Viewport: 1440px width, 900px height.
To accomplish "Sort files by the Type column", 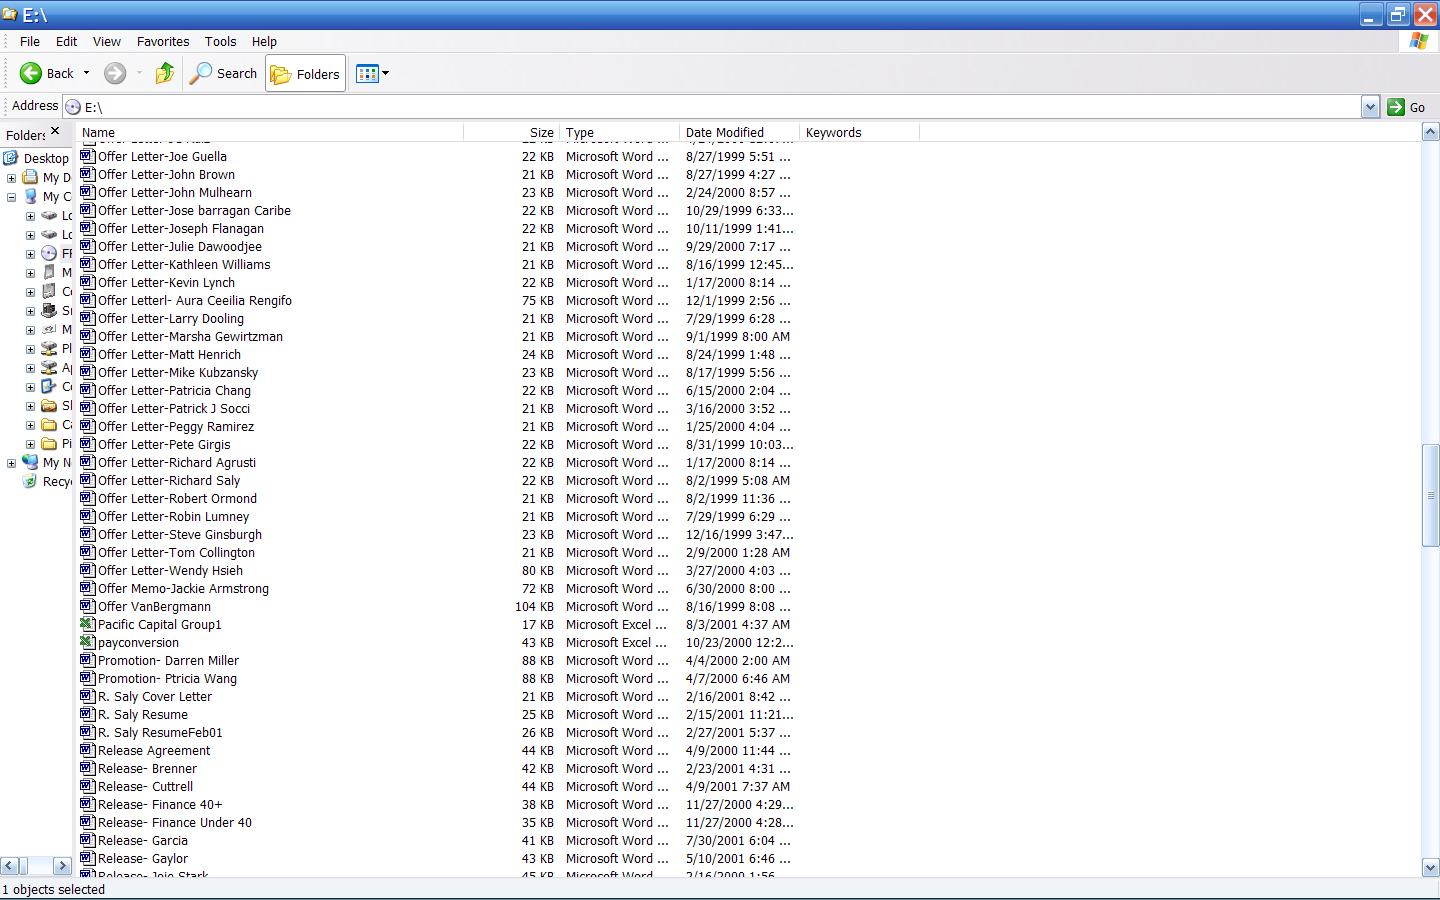I will [619, 132].
